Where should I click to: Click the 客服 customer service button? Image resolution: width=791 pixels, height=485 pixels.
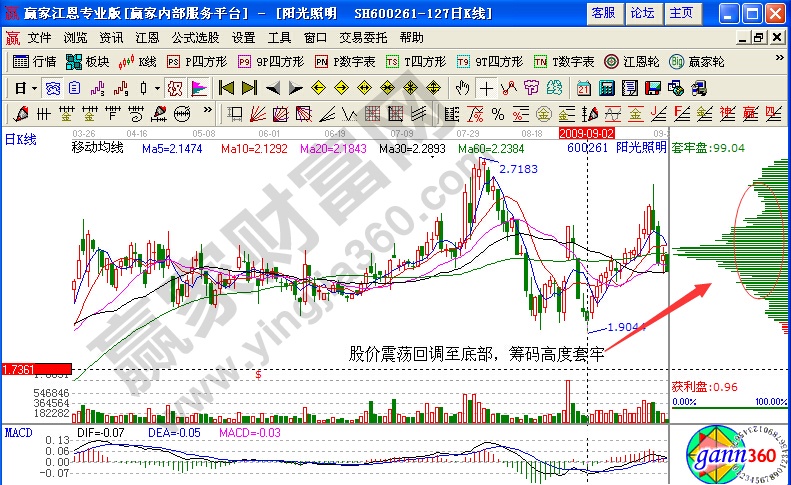603,12
